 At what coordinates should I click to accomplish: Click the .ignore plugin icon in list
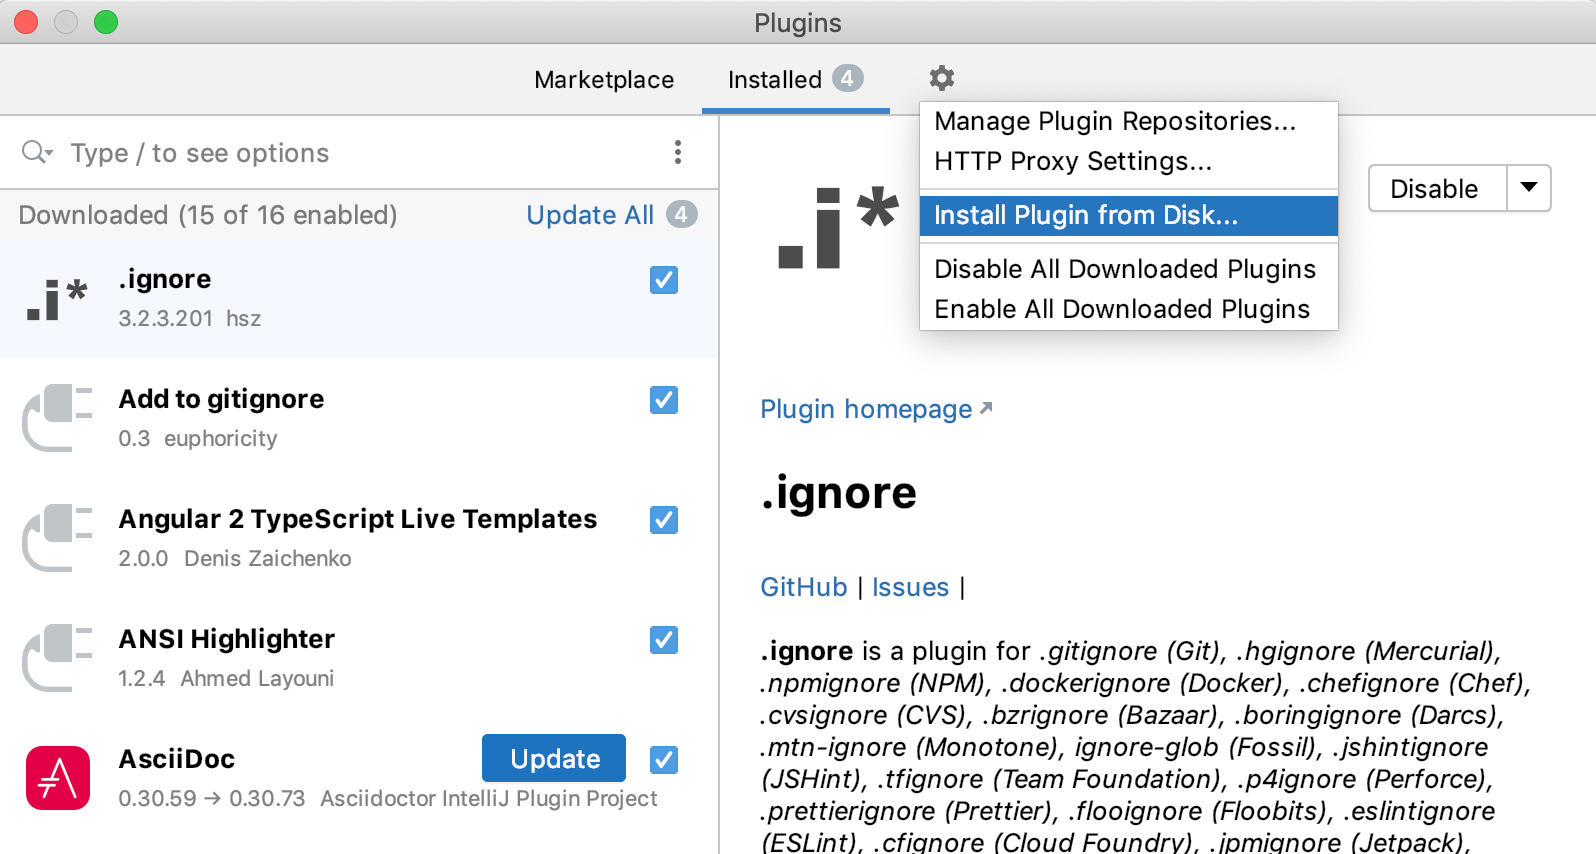coord(57,298)
